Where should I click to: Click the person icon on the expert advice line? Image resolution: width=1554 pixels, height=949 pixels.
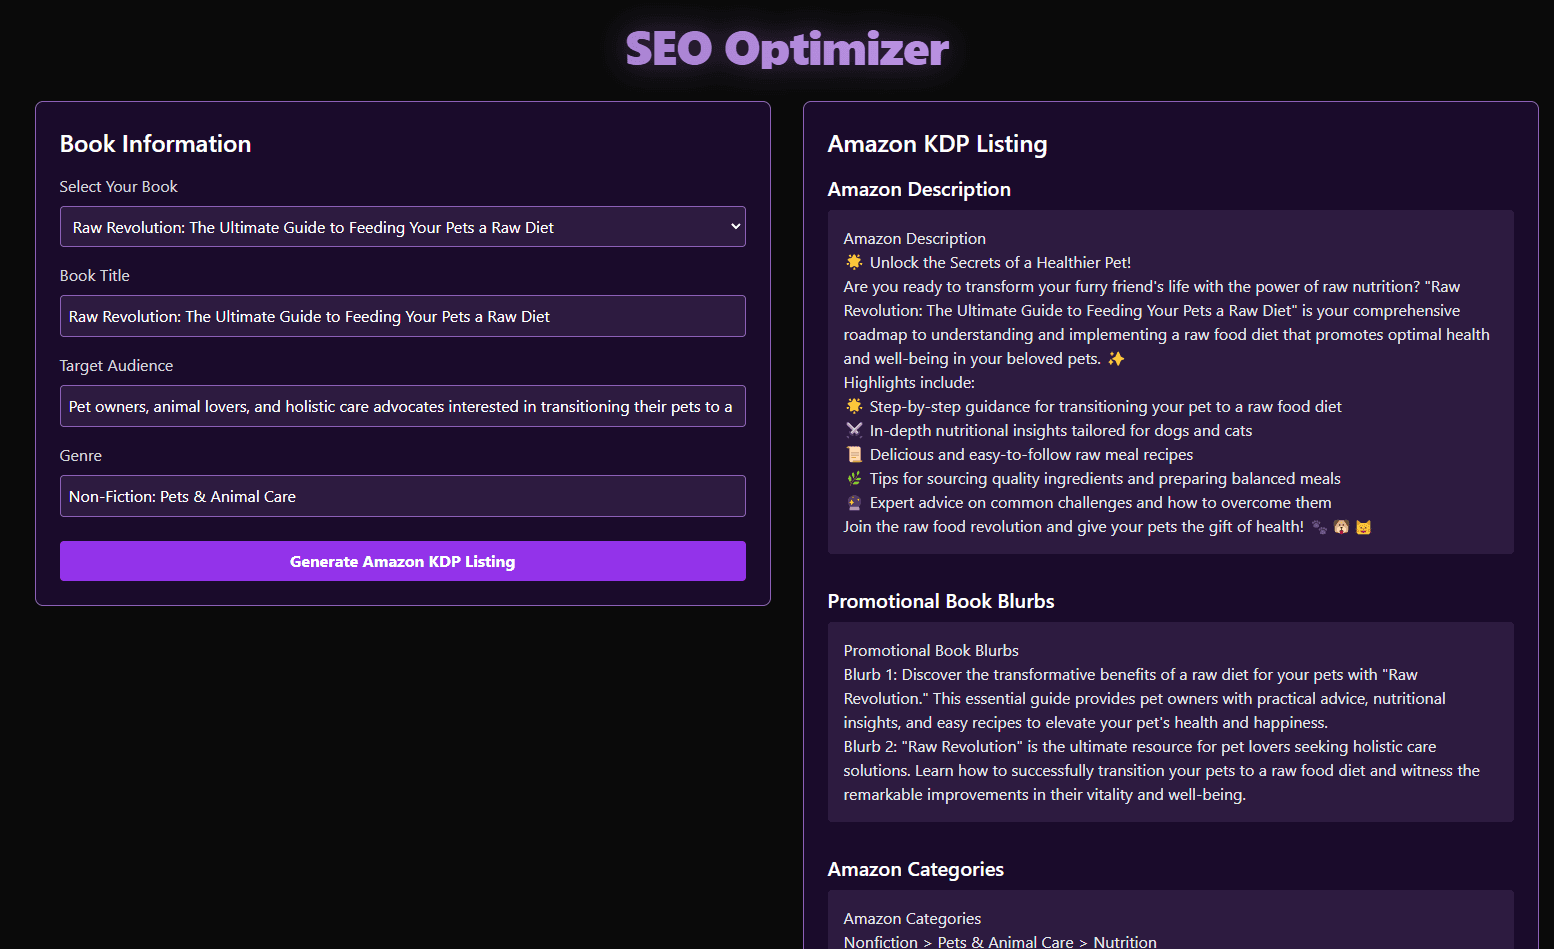click(x=854, y=502)
